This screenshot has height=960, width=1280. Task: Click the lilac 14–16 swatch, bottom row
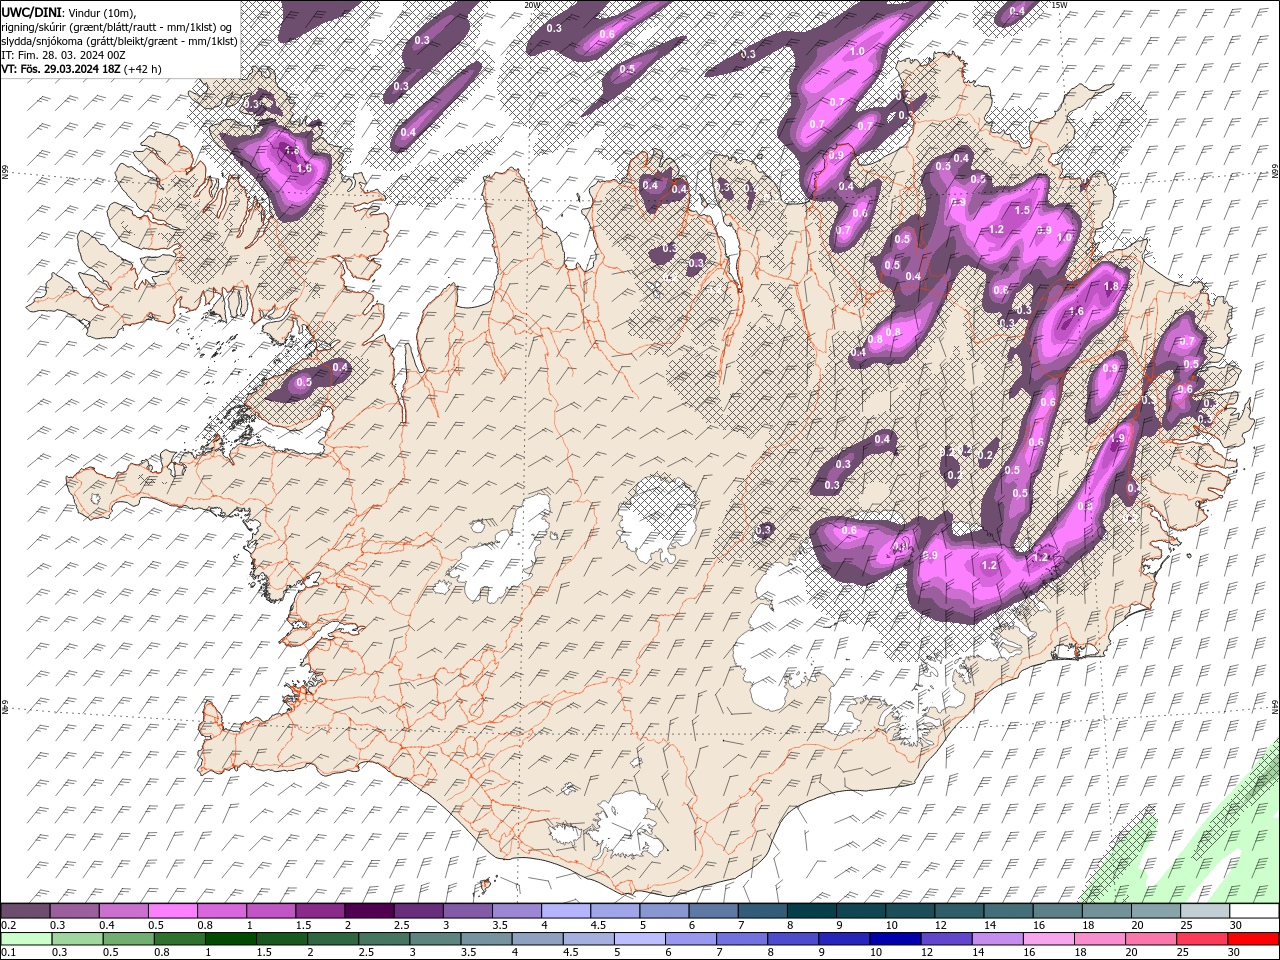997,939
